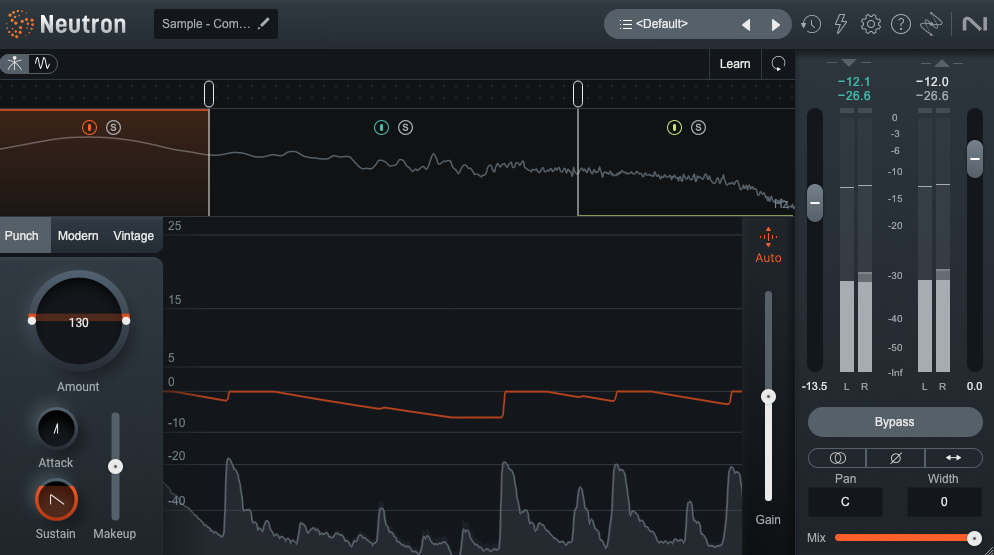This screenshot has width=994, height=555.
Task: Click the Pan value field showing C
Action: pyautogui.click(x=845, y=502)
